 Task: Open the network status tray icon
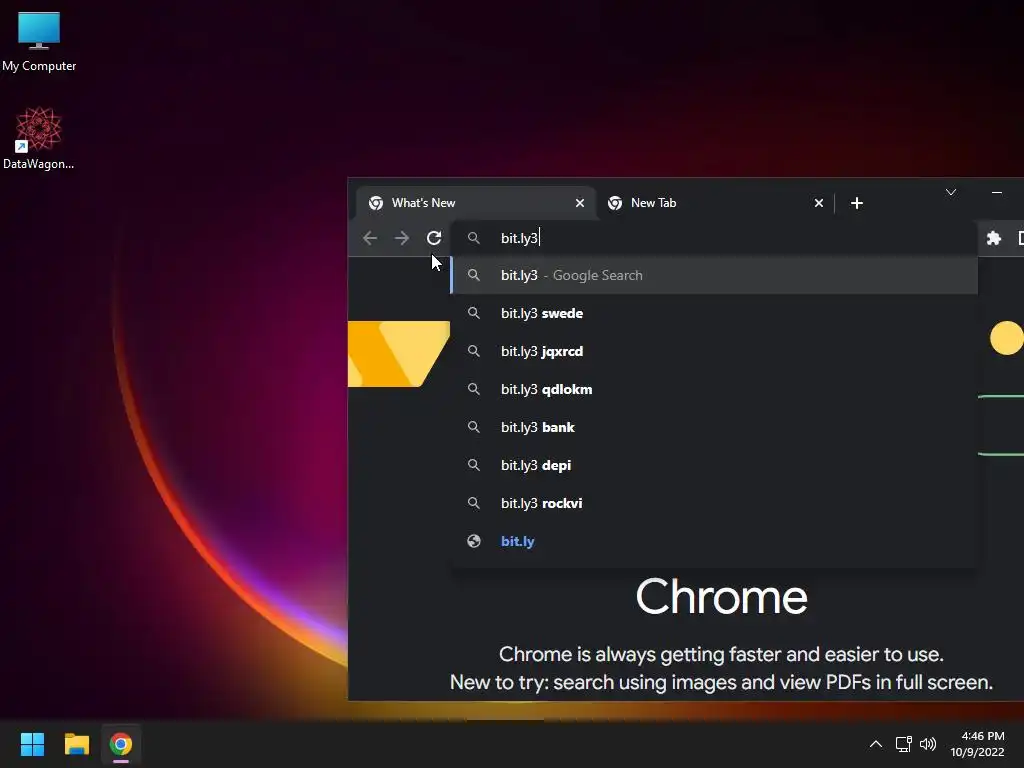(904, 744)
